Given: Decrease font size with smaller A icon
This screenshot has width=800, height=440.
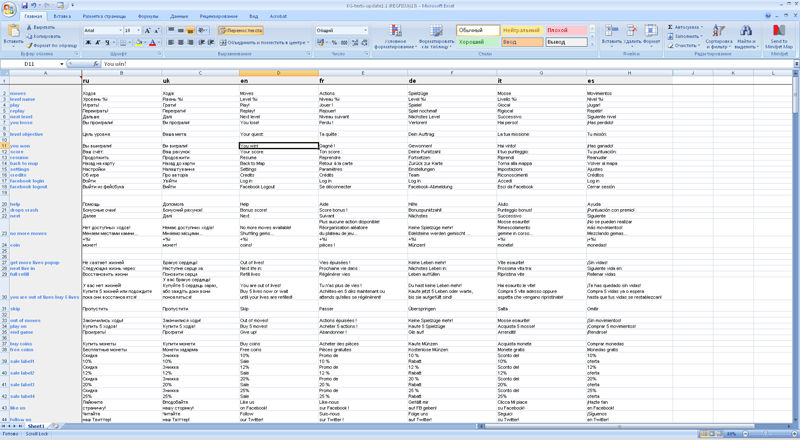Looking at the screenshot, I should [156, 31].
